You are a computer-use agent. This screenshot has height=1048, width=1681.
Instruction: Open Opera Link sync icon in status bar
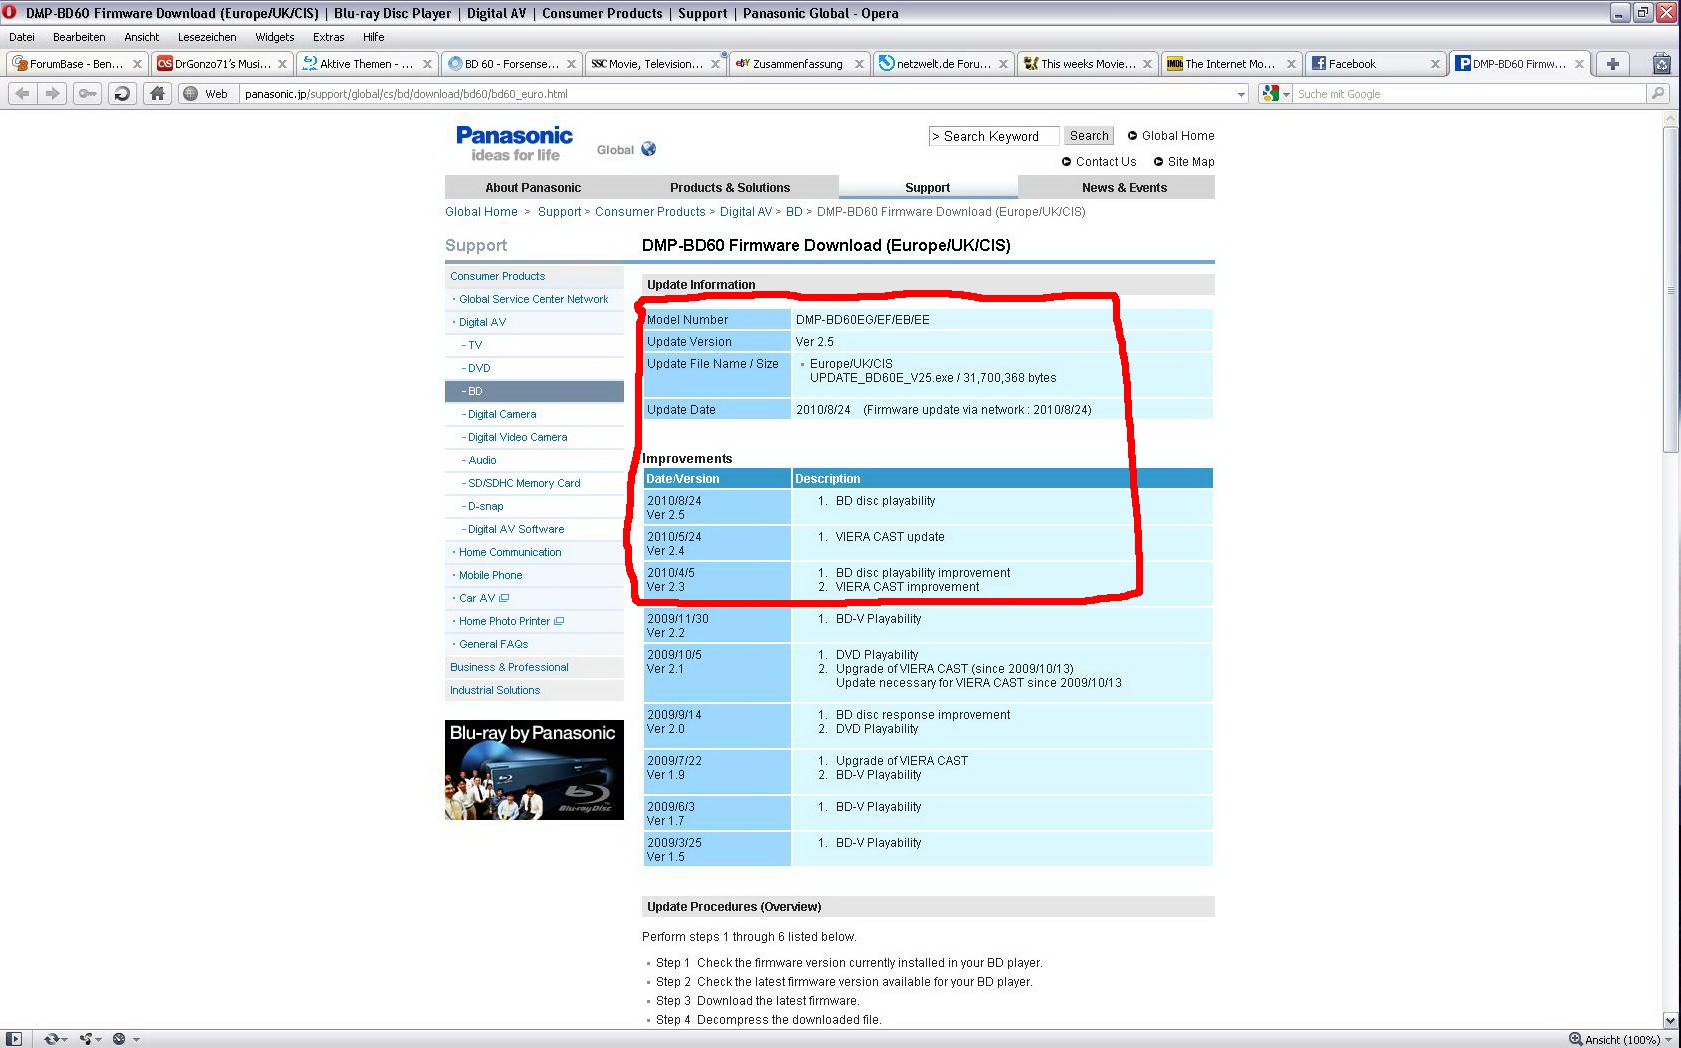click(54, 1039)
